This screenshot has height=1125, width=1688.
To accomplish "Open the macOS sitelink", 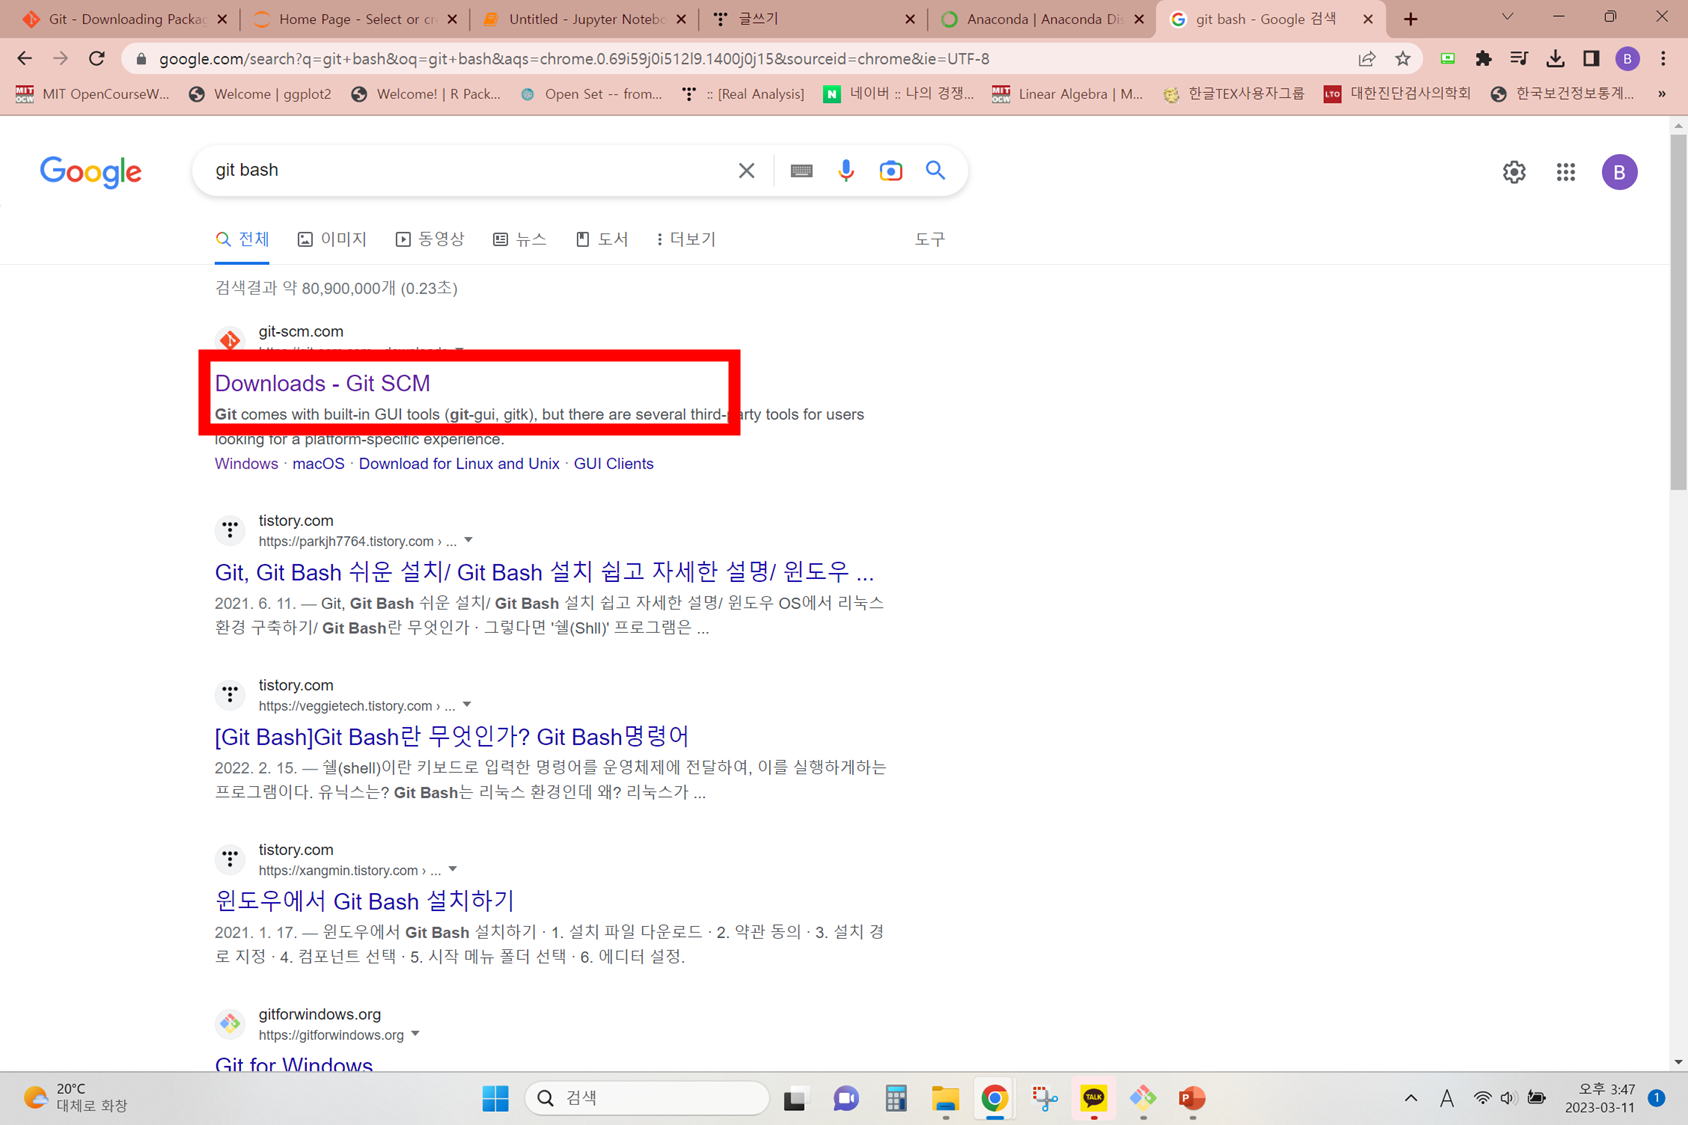I will [318, 464].
